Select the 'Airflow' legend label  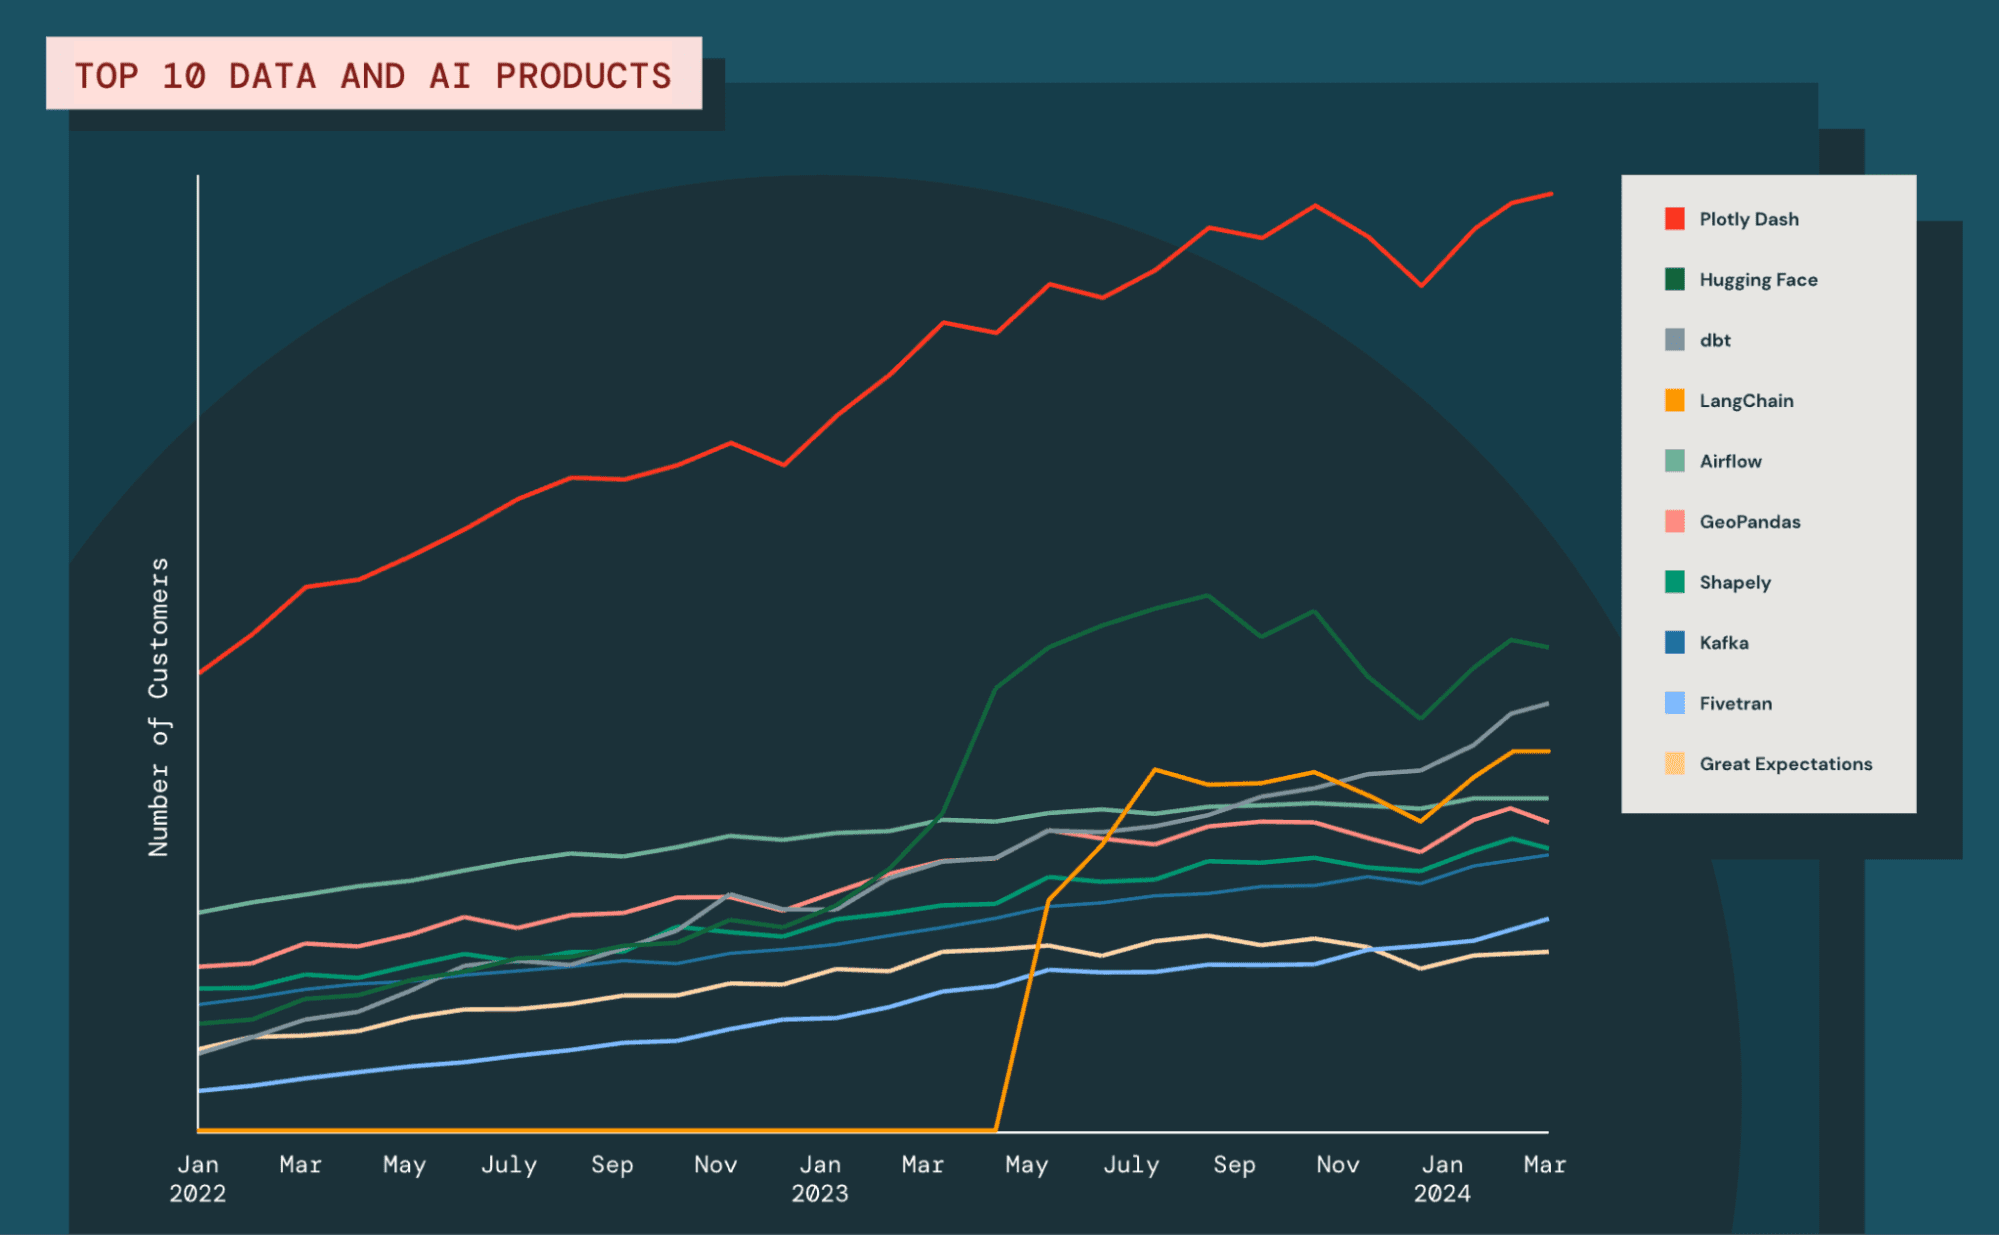click(x=1730, y=461)
